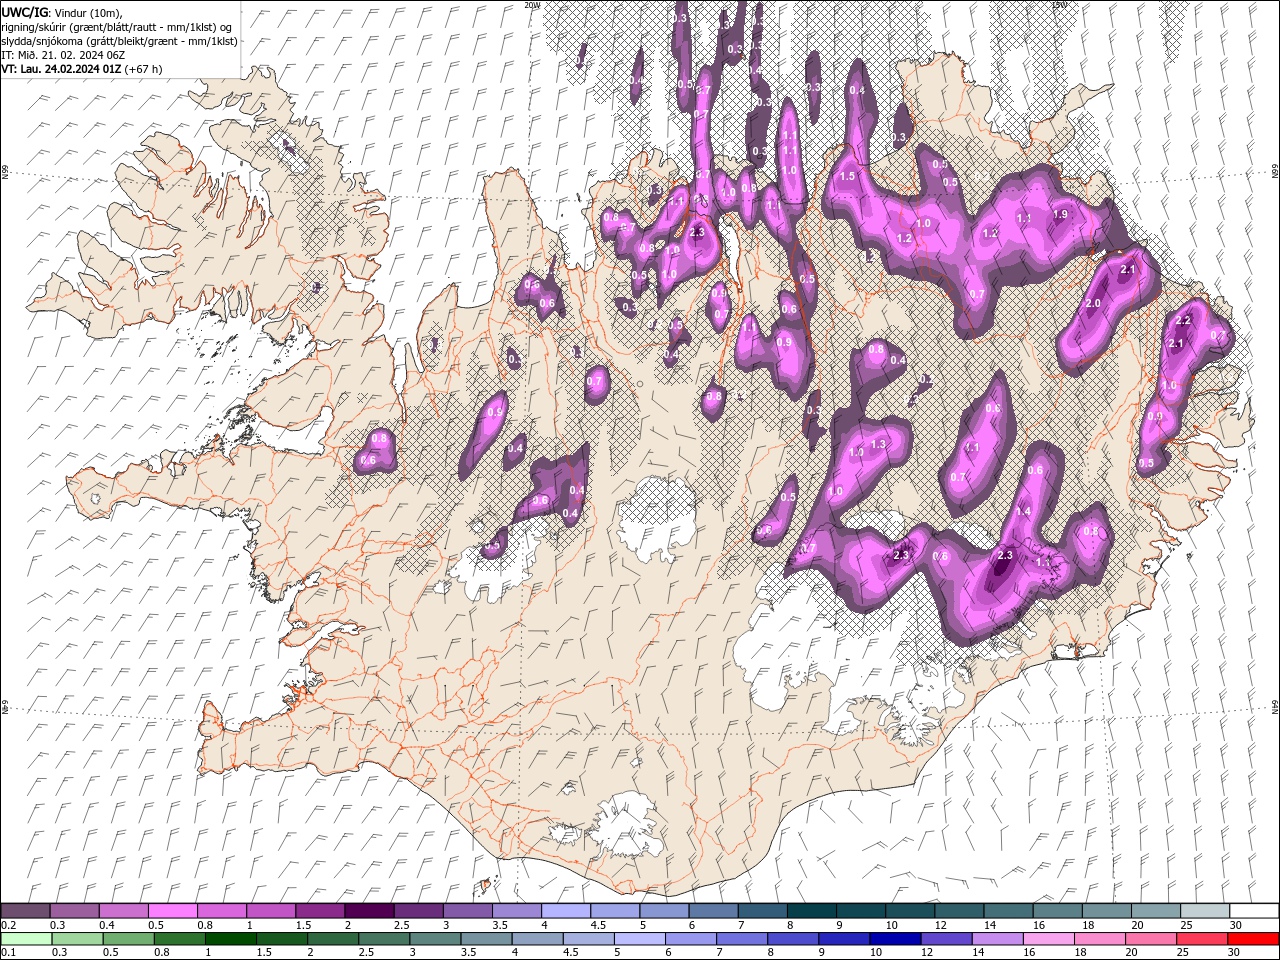Click the lower legend swatch labeled 9
This screenshot has width=1280, height=960.
pos(846,939)
